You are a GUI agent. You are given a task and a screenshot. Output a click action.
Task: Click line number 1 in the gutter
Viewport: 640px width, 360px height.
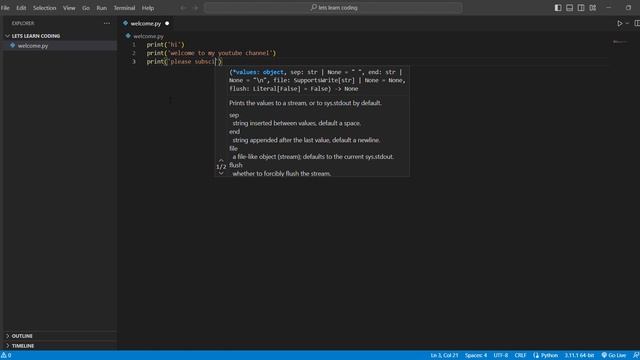click(133, 44)
